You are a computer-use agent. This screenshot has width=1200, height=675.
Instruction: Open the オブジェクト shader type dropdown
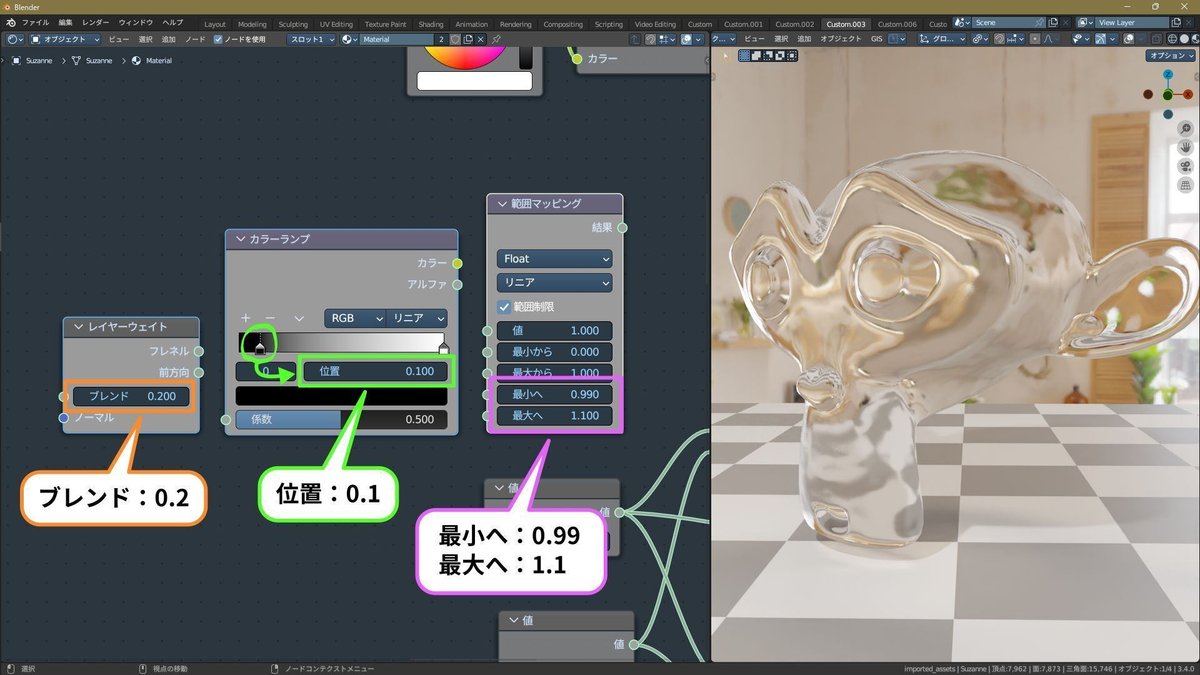point(65,39)
